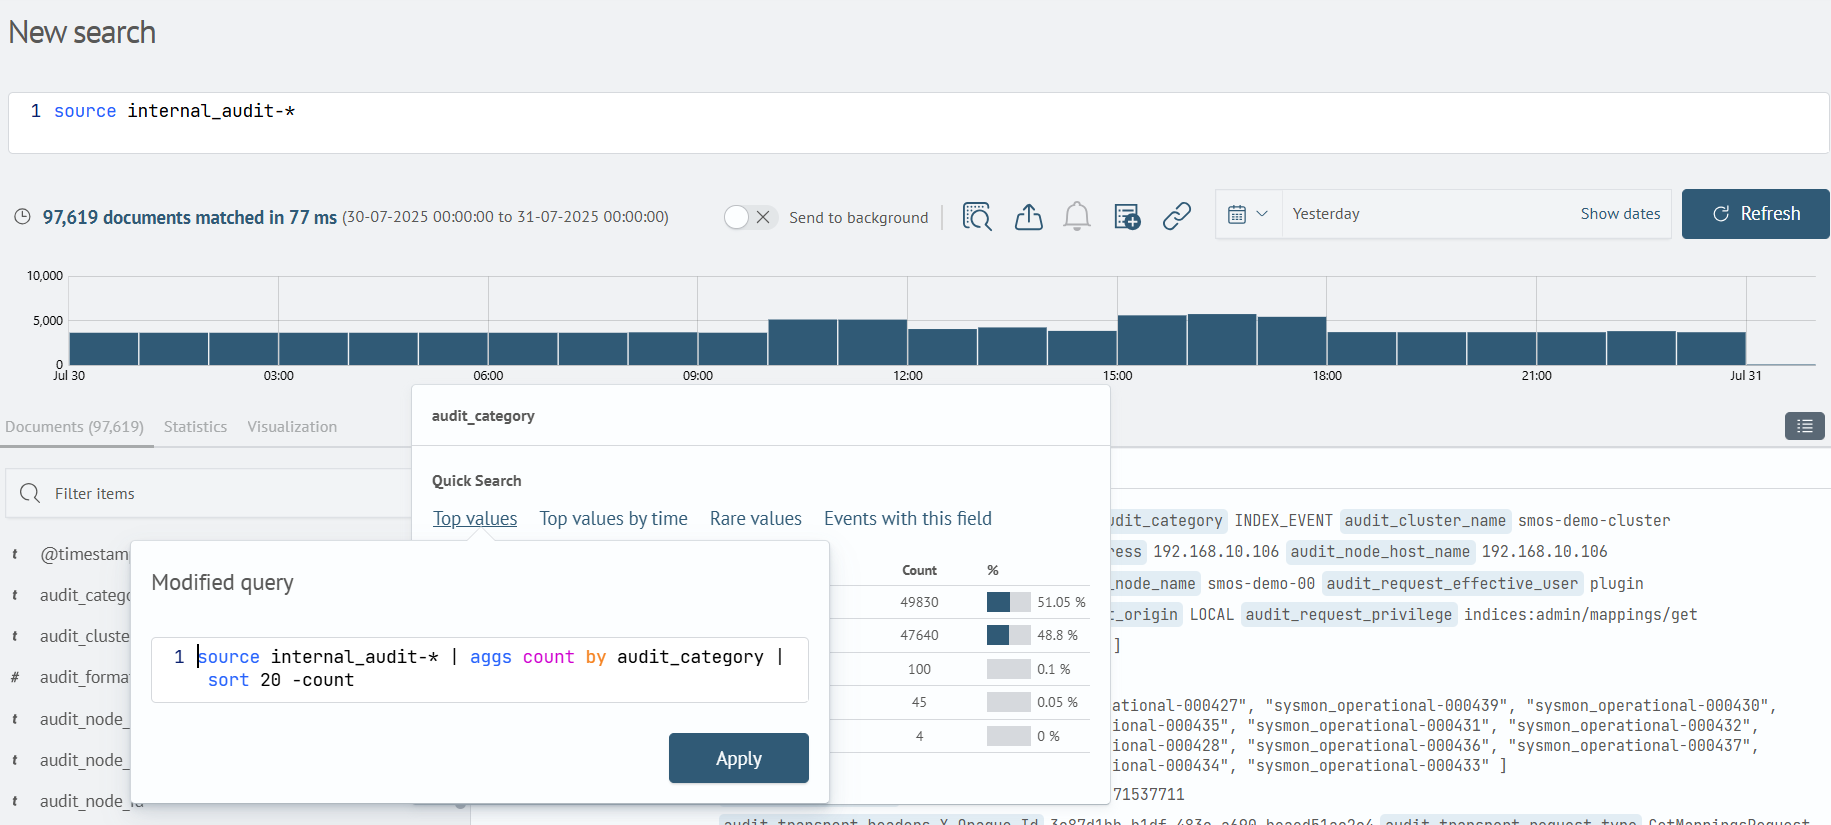Apply the modified query
The height and width of the screenshot is (825, 1831).
pos(739,758)
